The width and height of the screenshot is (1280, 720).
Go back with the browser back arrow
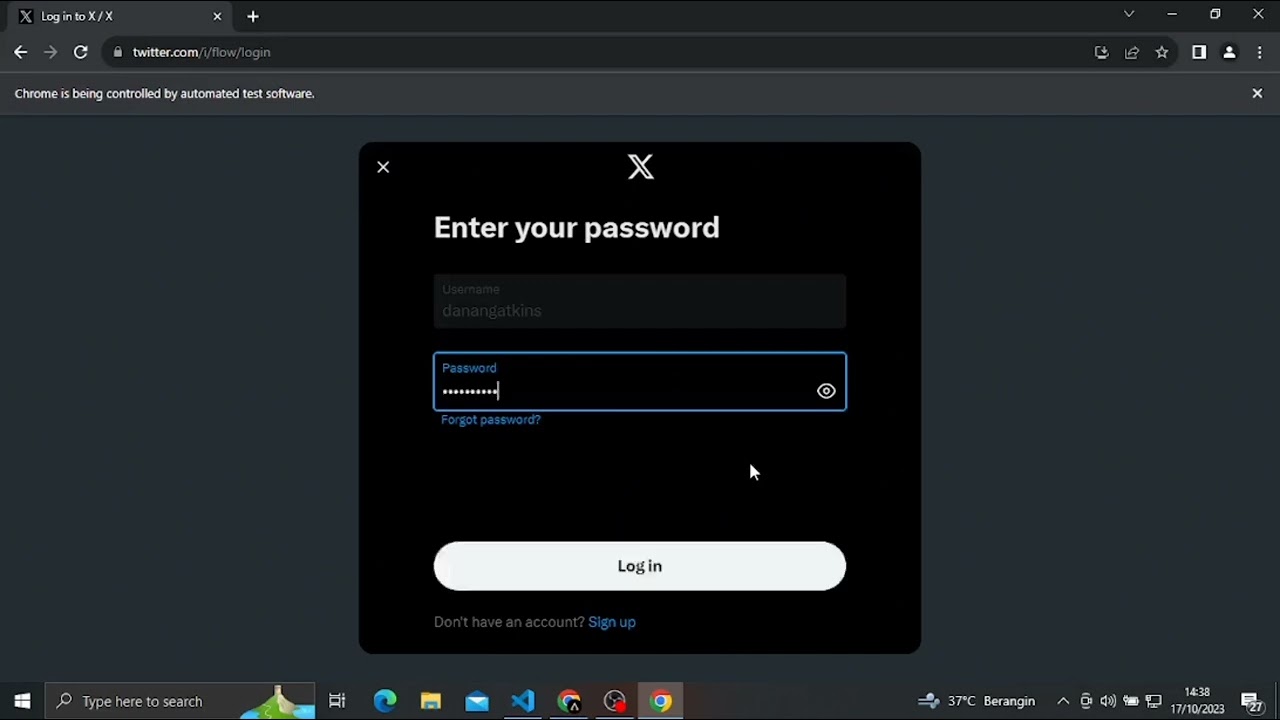tap(20, 52)
